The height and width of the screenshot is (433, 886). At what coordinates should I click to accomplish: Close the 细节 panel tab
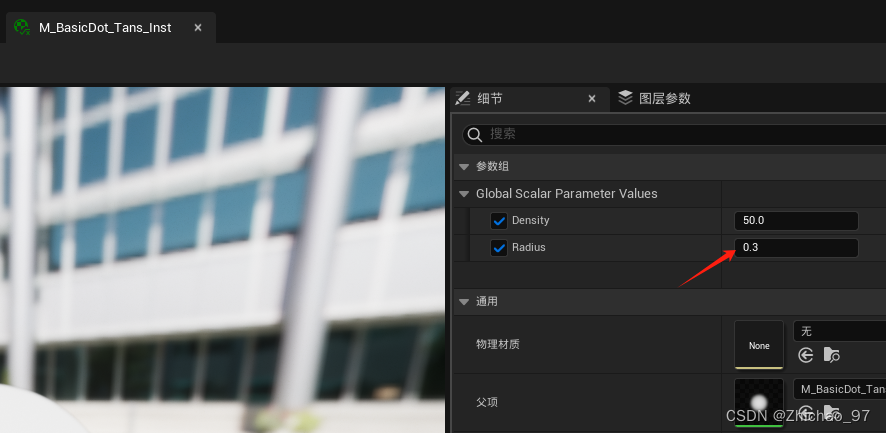point(592,99)
